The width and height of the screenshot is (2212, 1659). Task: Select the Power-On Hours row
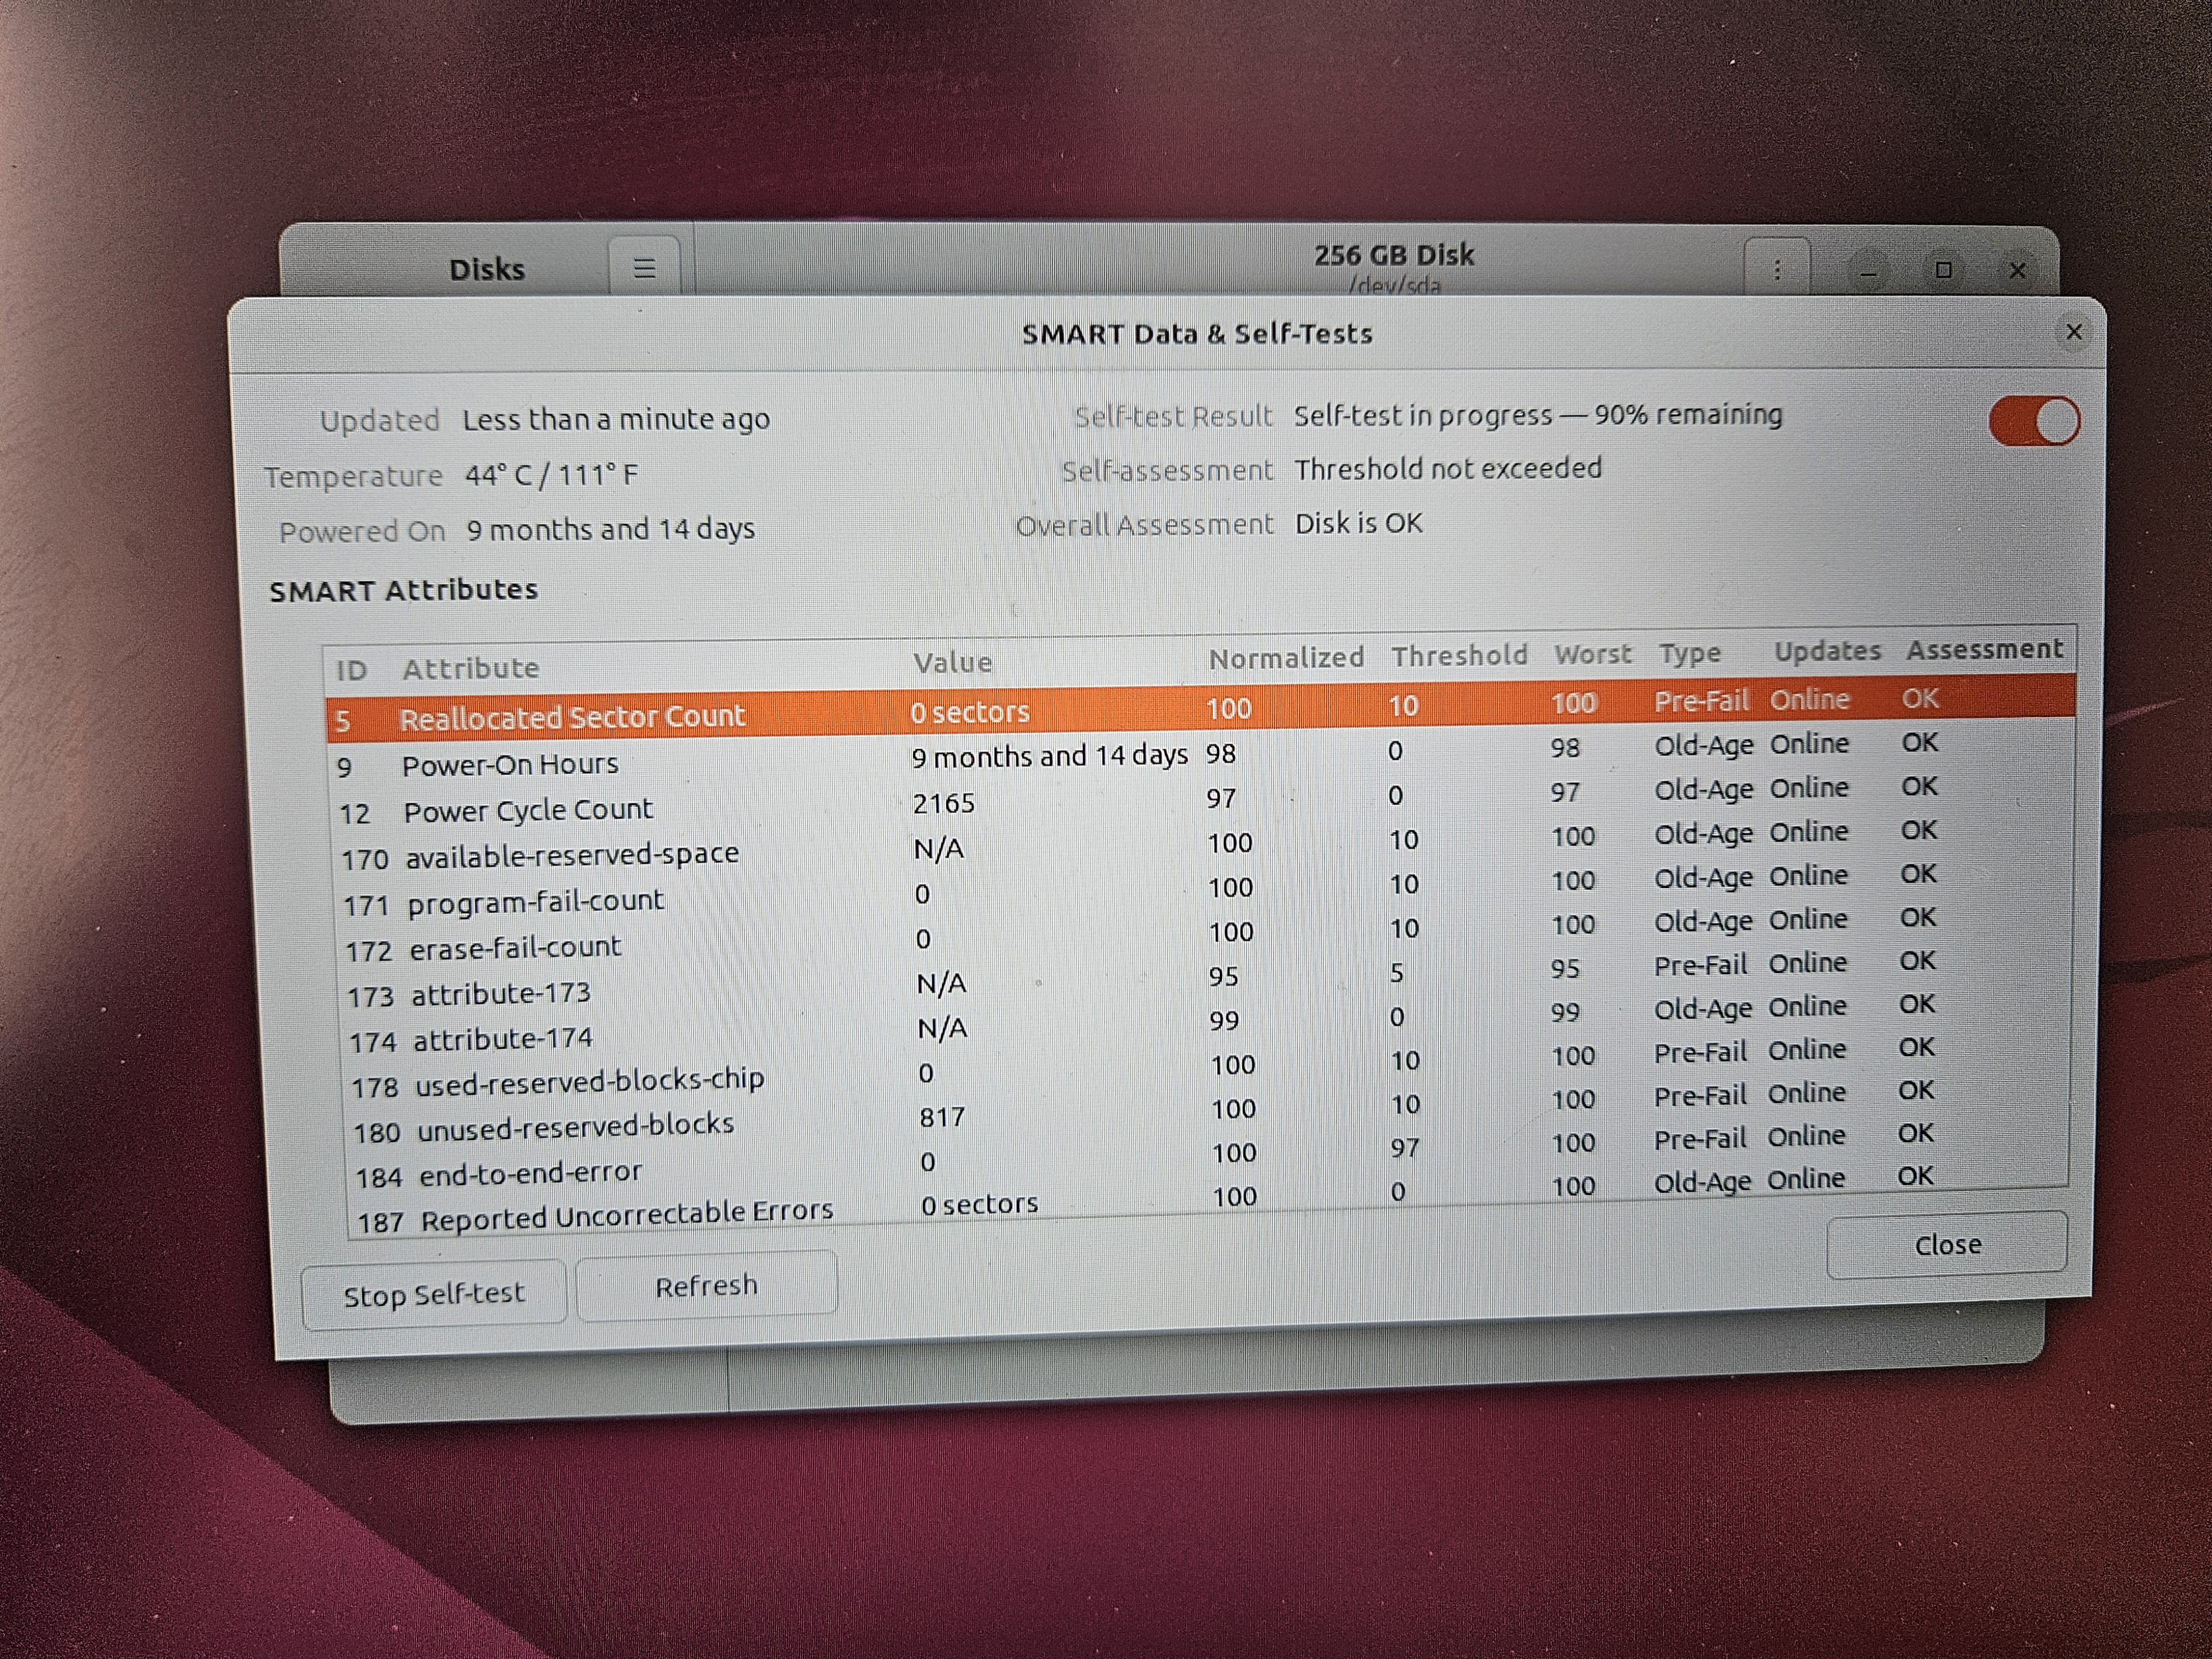click(1200, 754)
